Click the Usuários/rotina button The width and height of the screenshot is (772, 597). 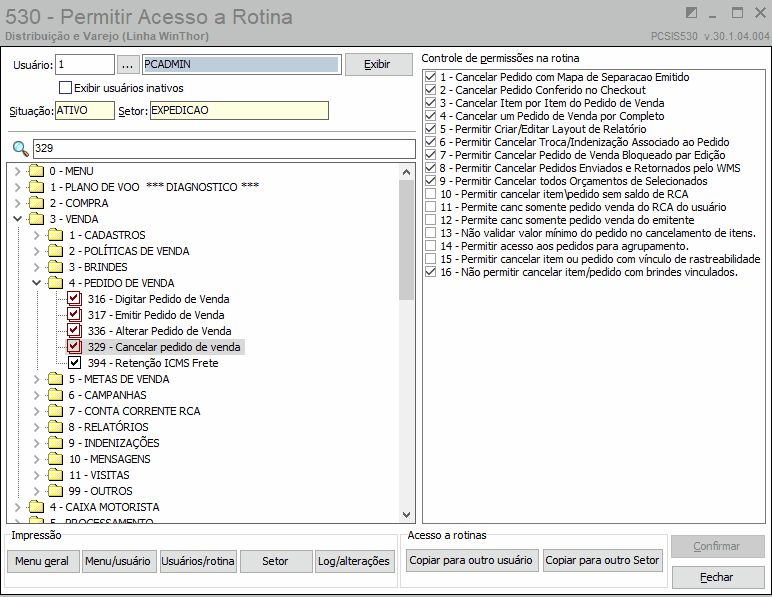198,562
